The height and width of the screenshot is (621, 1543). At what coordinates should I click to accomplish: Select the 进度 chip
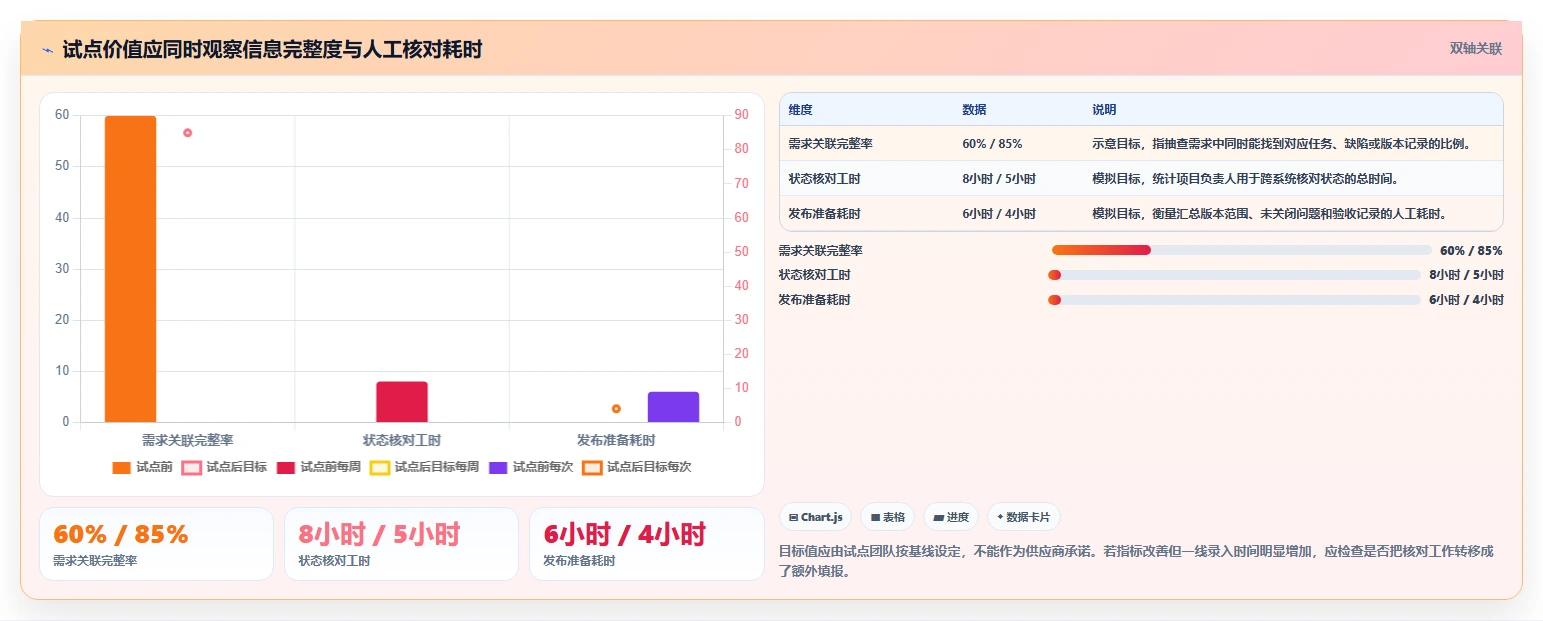point(951,517)
